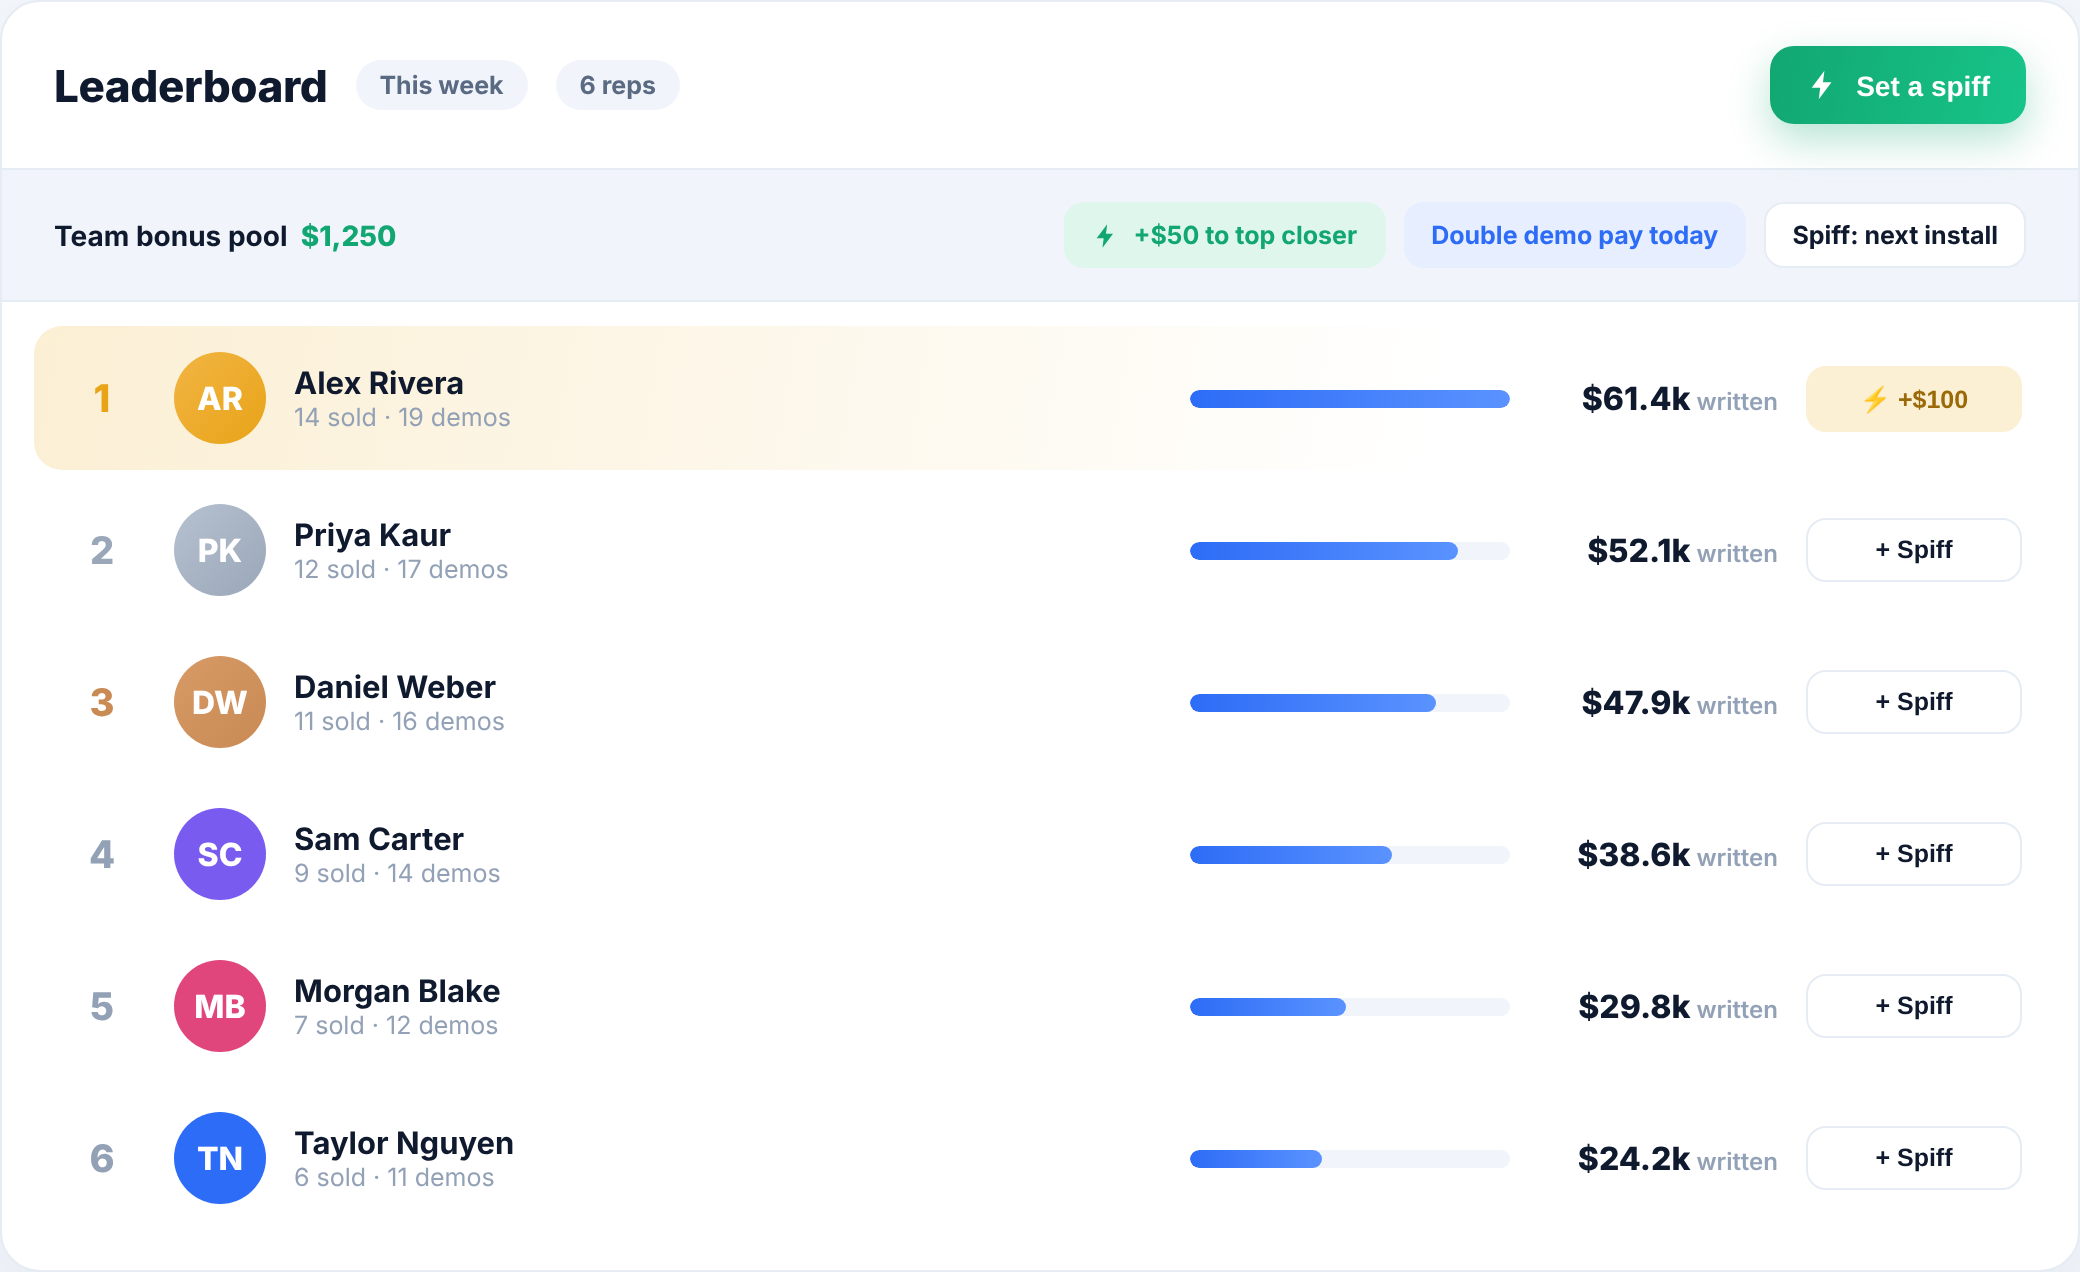Click the 14 sold · 19 demos stat
Viewport: 2080px width, 1272px height.
click(402, 417)
